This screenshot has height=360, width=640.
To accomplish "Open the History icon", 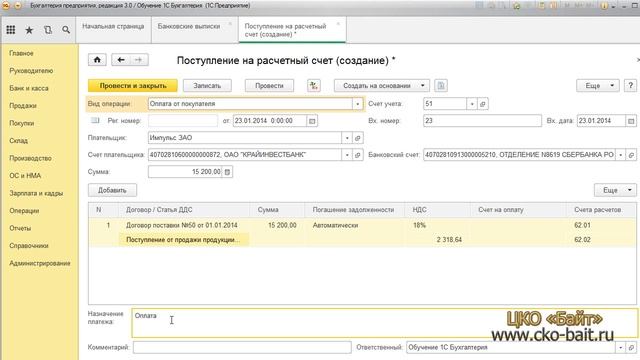I will [x=48, y=30].
